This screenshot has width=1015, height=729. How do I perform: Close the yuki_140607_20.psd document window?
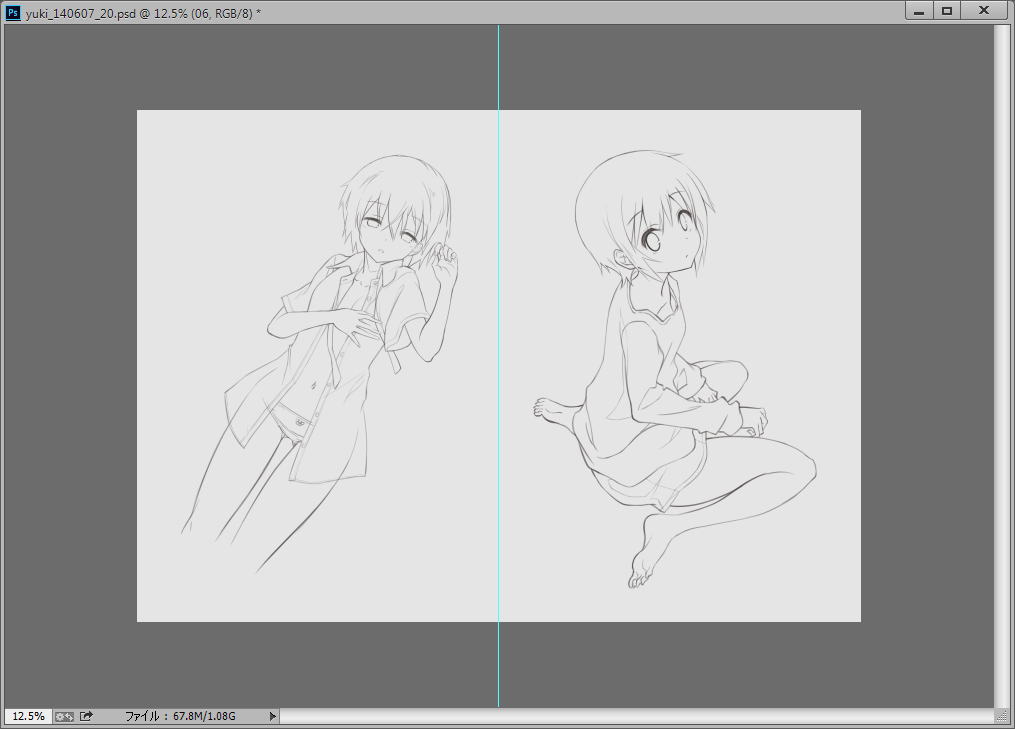pos(984,11)
